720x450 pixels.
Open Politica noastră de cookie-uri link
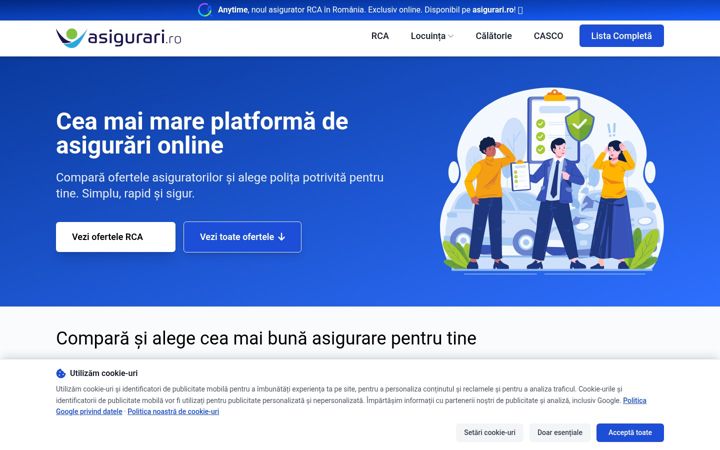click(173, 411)
